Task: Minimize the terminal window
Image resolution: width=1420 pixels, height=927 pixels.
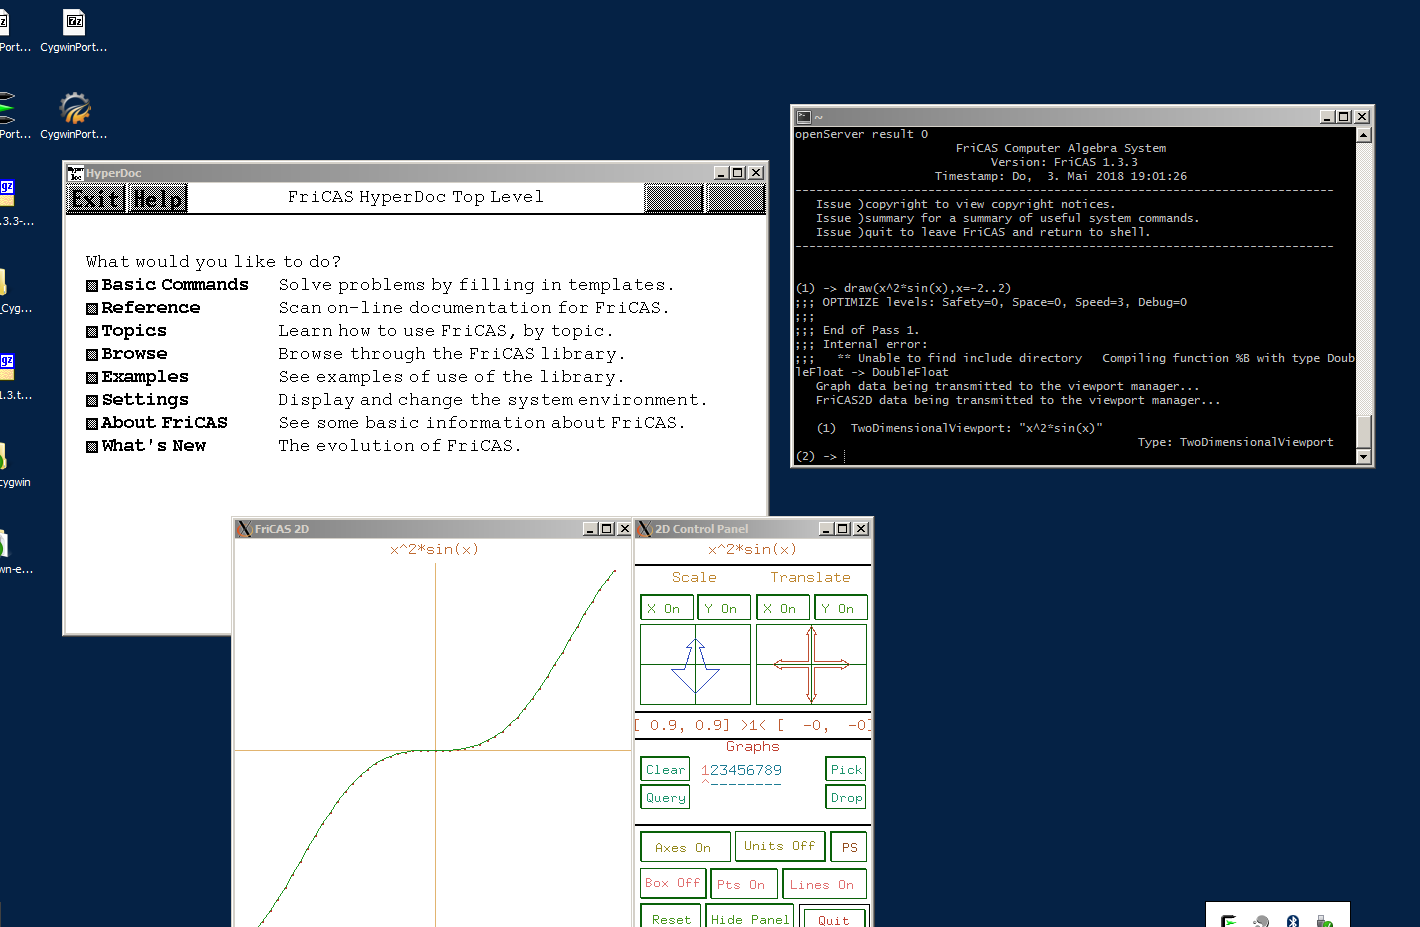Action: (1328, 117)
